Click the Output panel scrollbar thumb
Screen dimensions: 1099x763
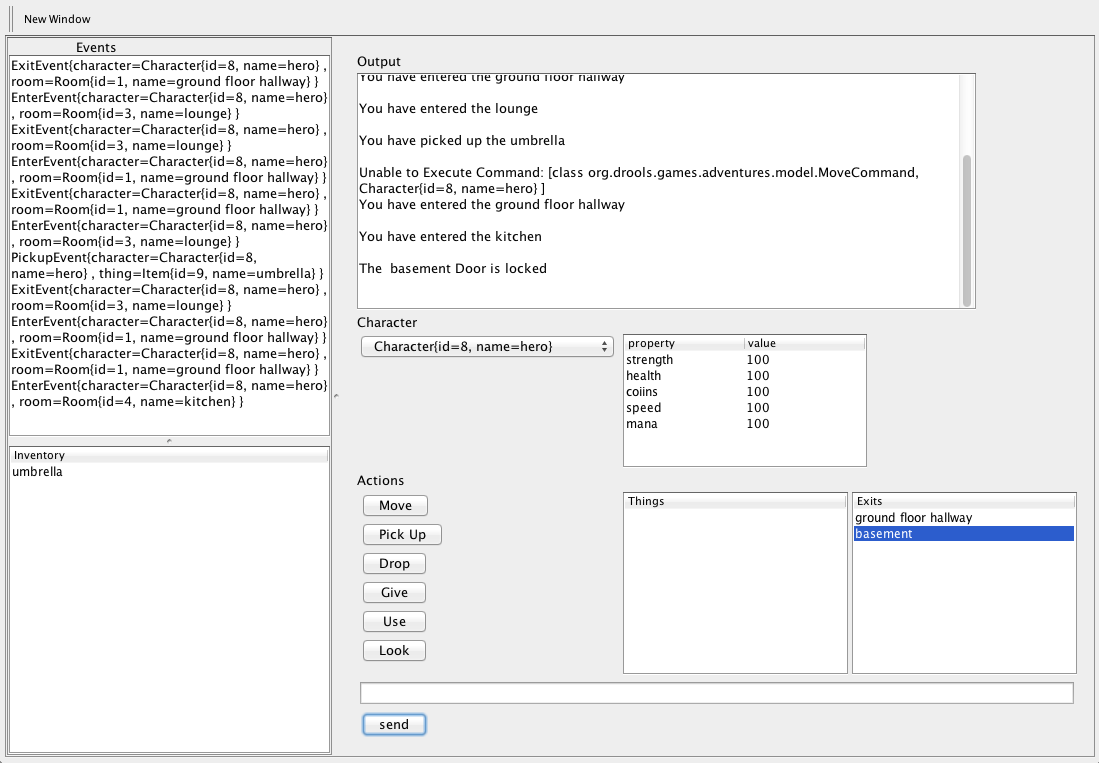pos(966,230)
